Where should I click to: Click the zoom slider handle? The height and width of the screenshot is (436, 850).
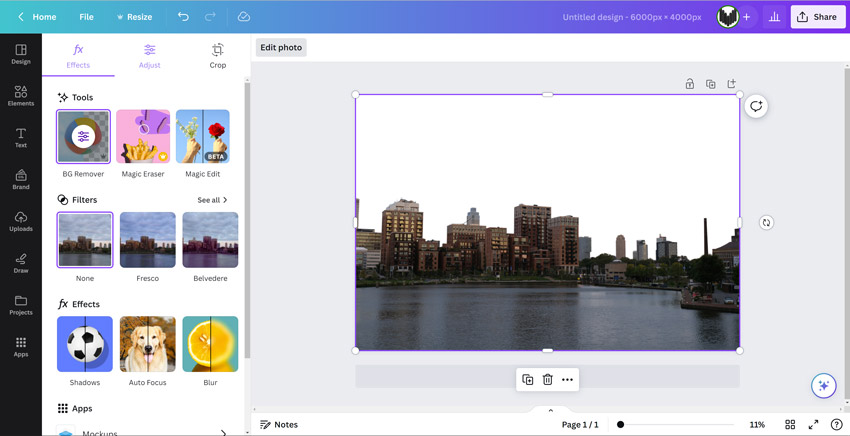pos(620,425)
